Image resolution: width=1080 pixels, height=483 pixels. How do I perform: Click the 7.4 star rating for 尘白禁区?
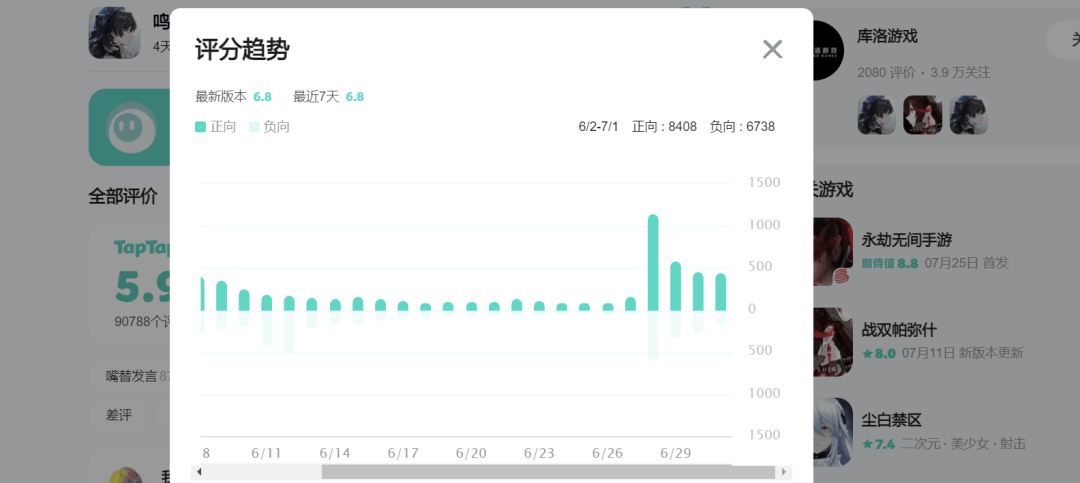tap(879, 444)
